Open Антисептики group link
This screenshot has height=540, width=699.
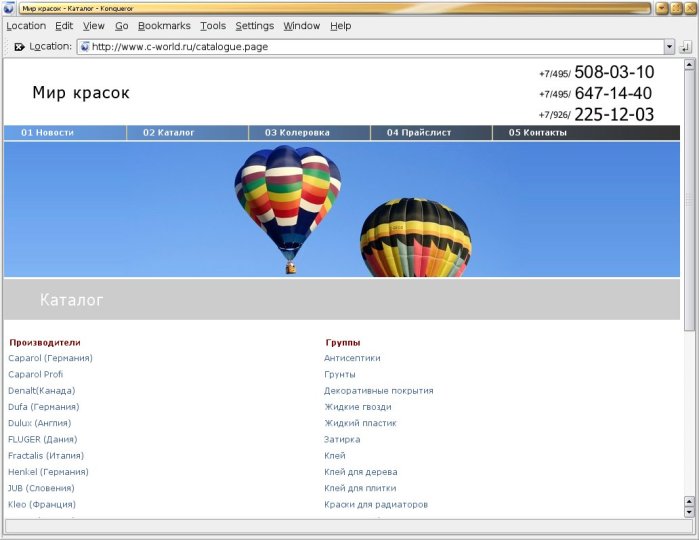(352, 358)
